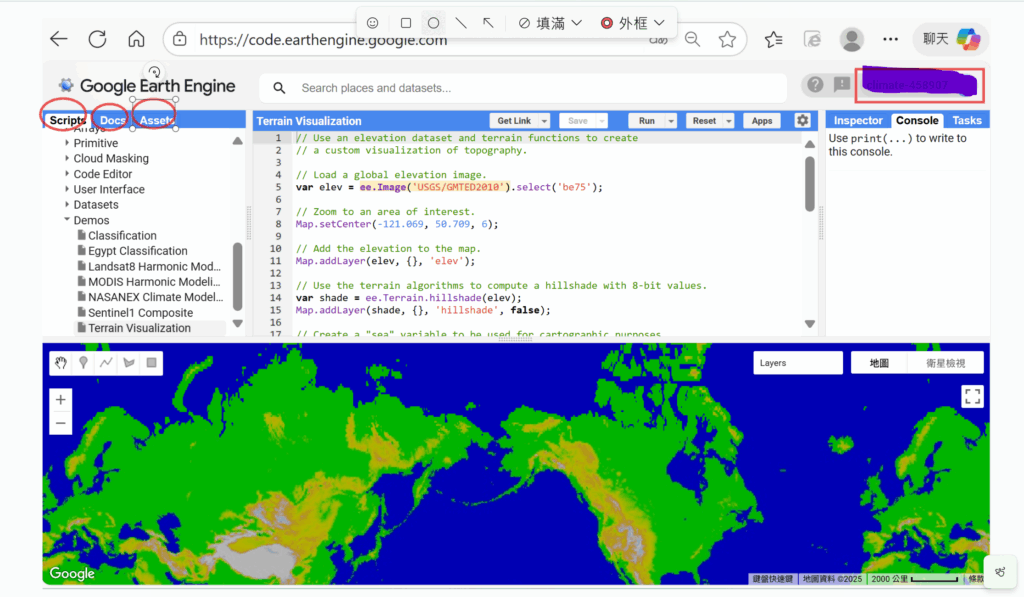Zoom in the map with plus button

click(61, 400)
